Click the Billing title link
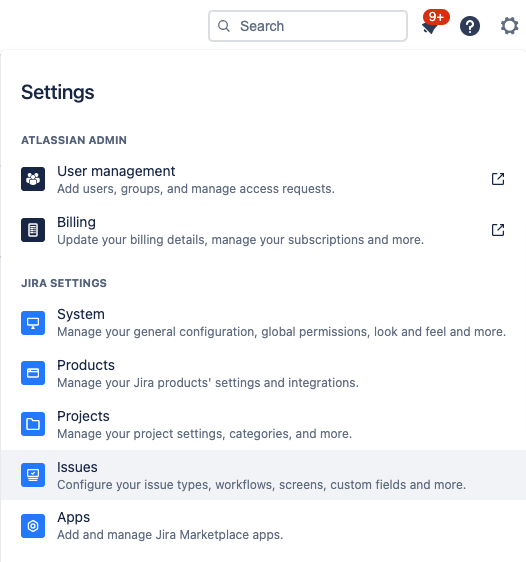Image resolution: width=526 pixels, height=562 pixels. click(76, 222)
